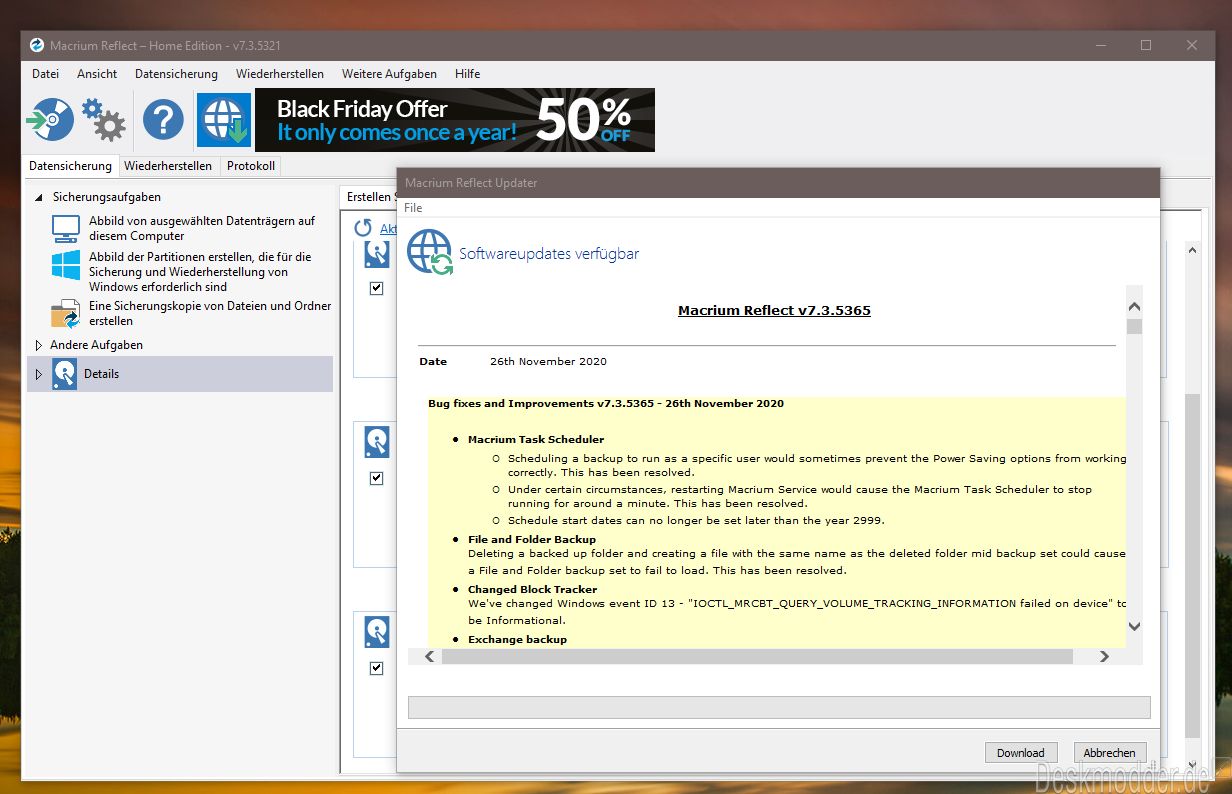Click the download progress bar in updater
1232x794 pixels.
[x=779, y=707]
